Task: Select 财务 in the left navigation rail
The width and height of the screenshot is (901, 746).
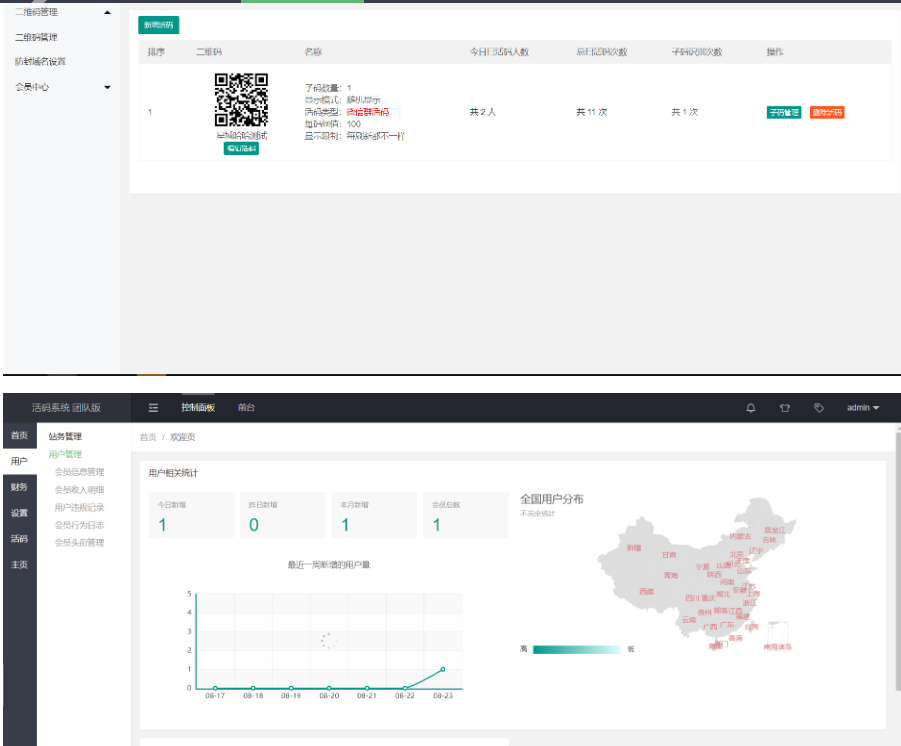Action: tap(22, 488)
